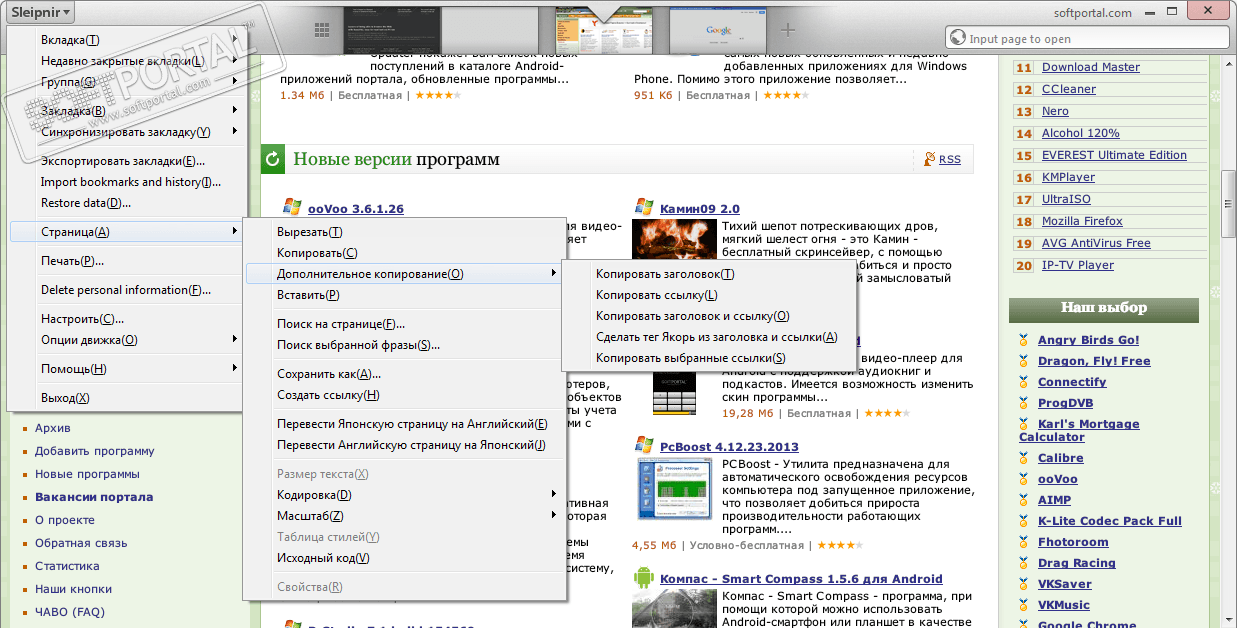Choose Создать ссылку menu entry
Screen dimensions: 1237x628
pyautogui.click(x=404, y=395)
